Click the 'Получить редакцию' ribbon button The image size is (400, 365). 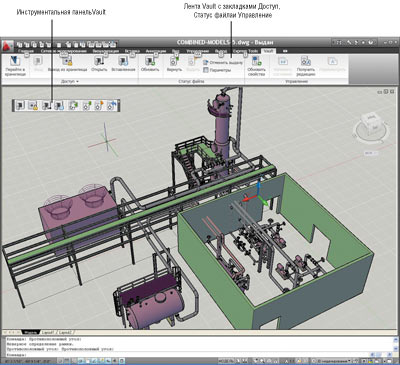coord(306,66)
